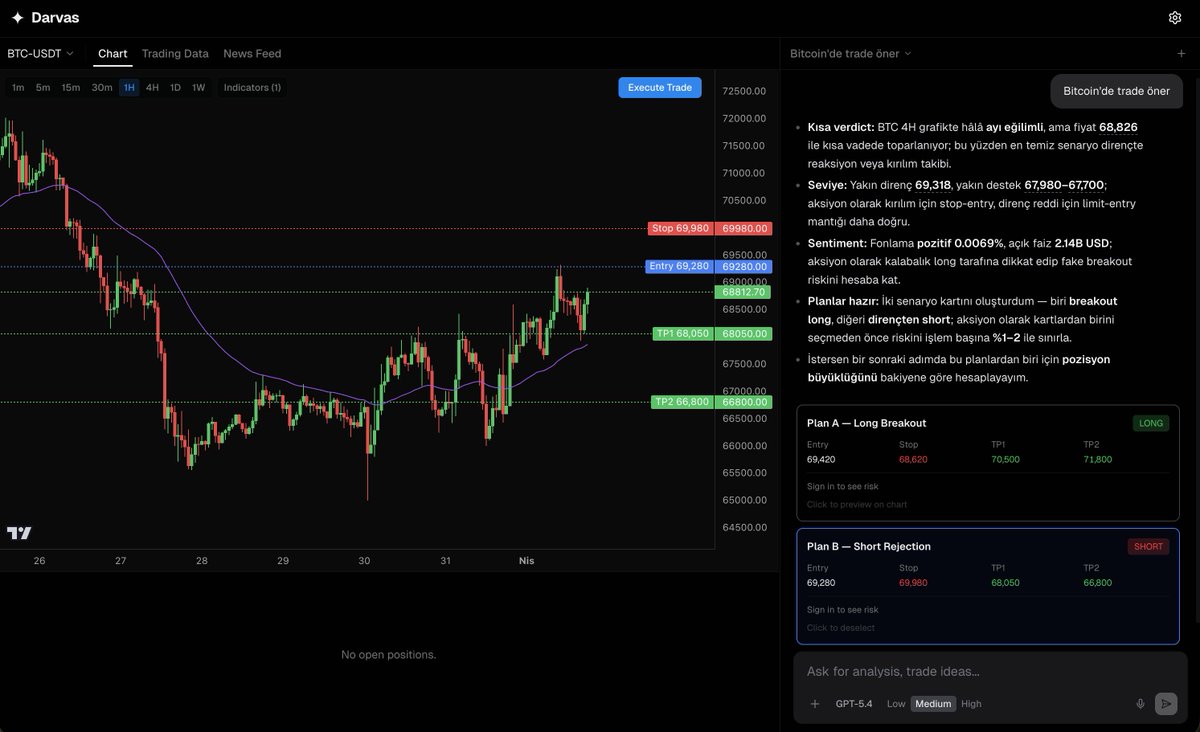Select the 15m timeframe
Screen dimensions: 1200x732
(71, 87)
